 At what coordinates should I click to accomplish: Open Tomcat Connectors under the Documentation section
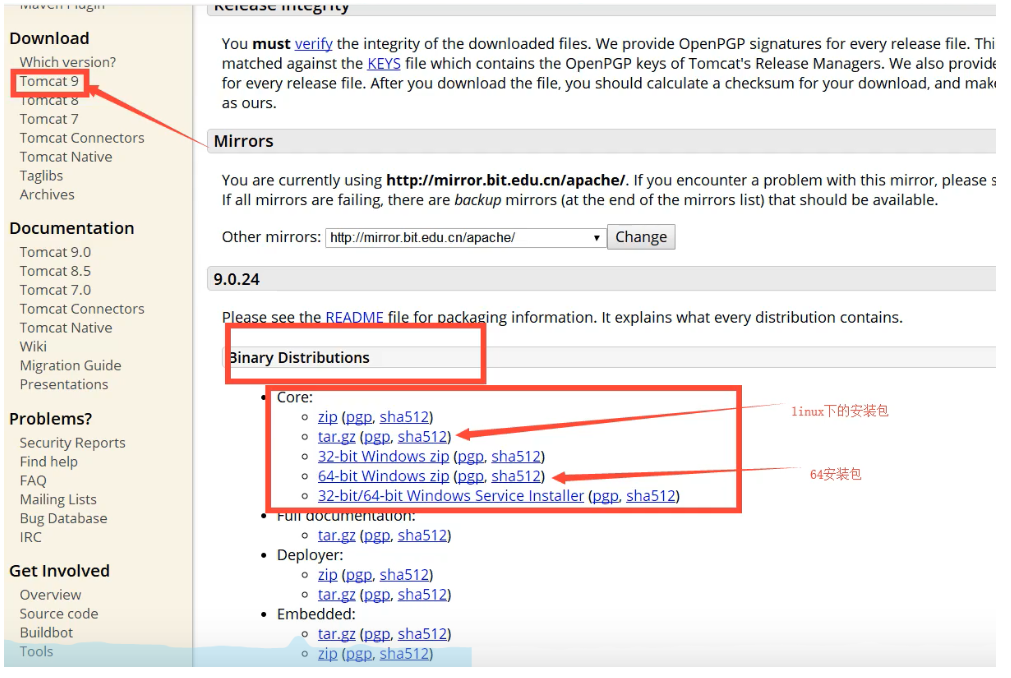click(x=82, y=309)
